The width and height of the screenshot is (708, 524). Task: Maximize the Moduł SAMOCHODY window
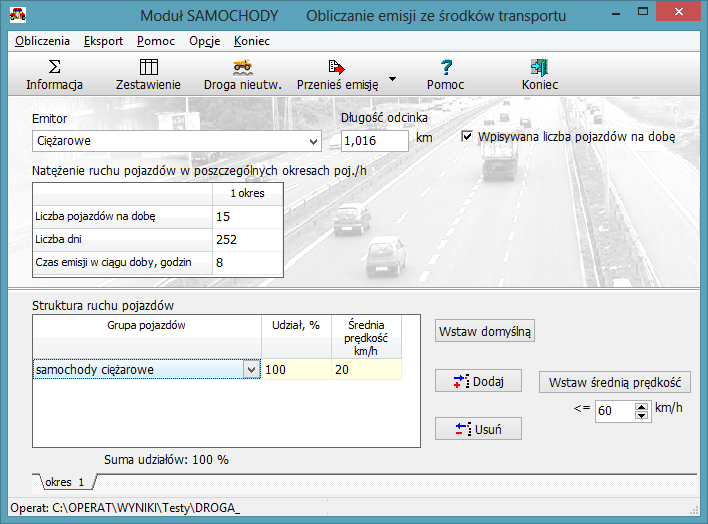pyautogui.click(x=643, y=12)
